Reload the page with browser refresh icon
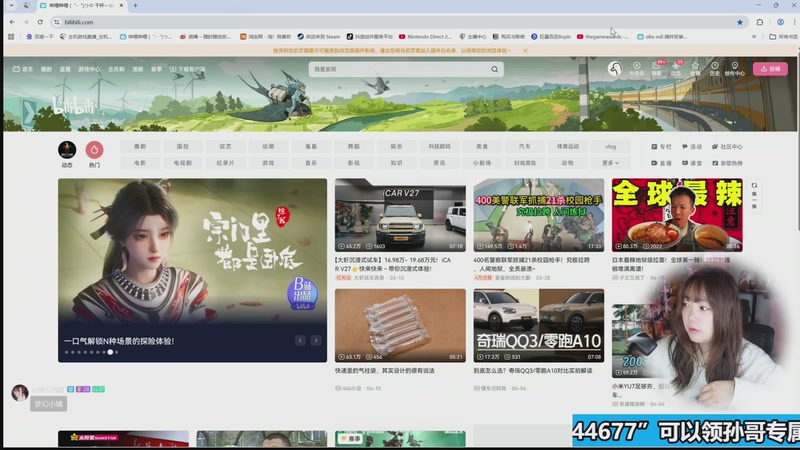The image size is (800, 450). click(40, 22)
